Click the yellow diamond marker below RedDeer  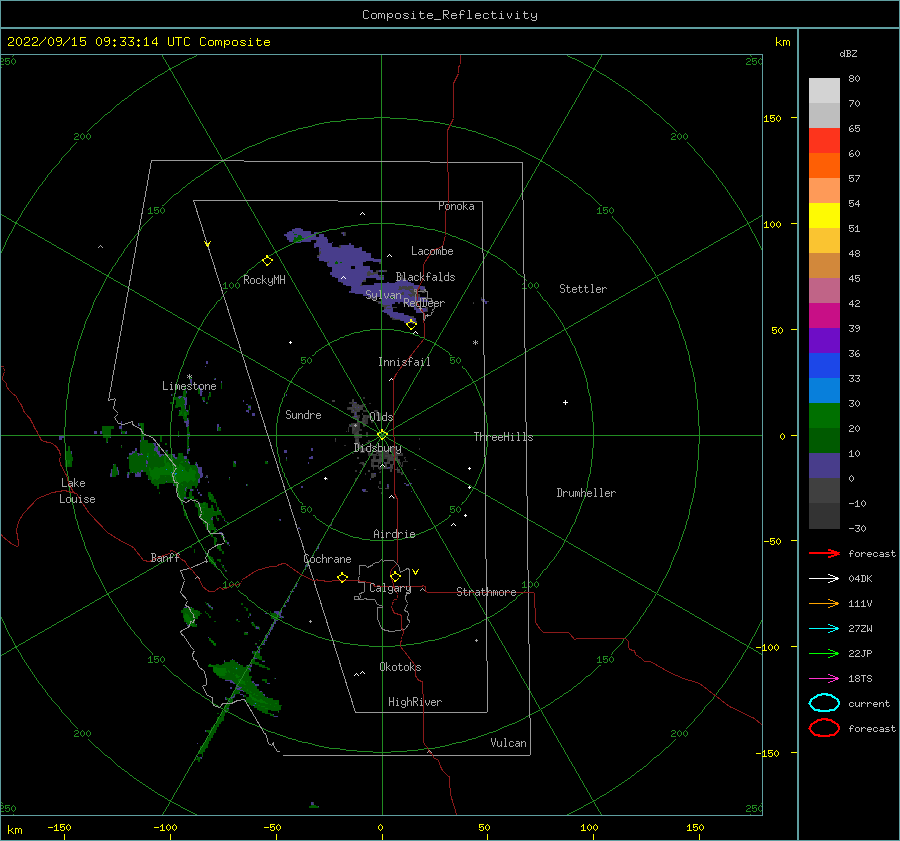pos(411,324)
